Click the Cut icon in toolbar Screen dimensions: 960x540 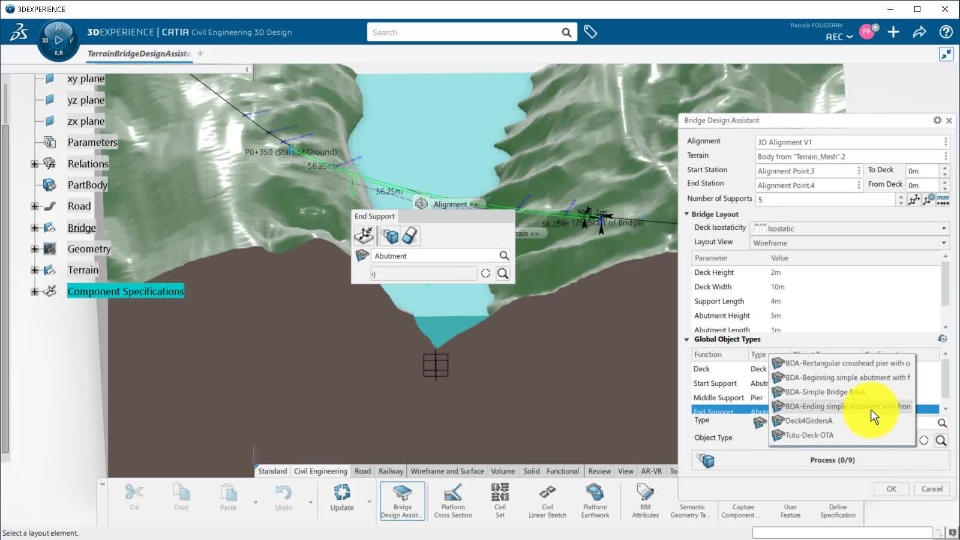pos(134,498)
